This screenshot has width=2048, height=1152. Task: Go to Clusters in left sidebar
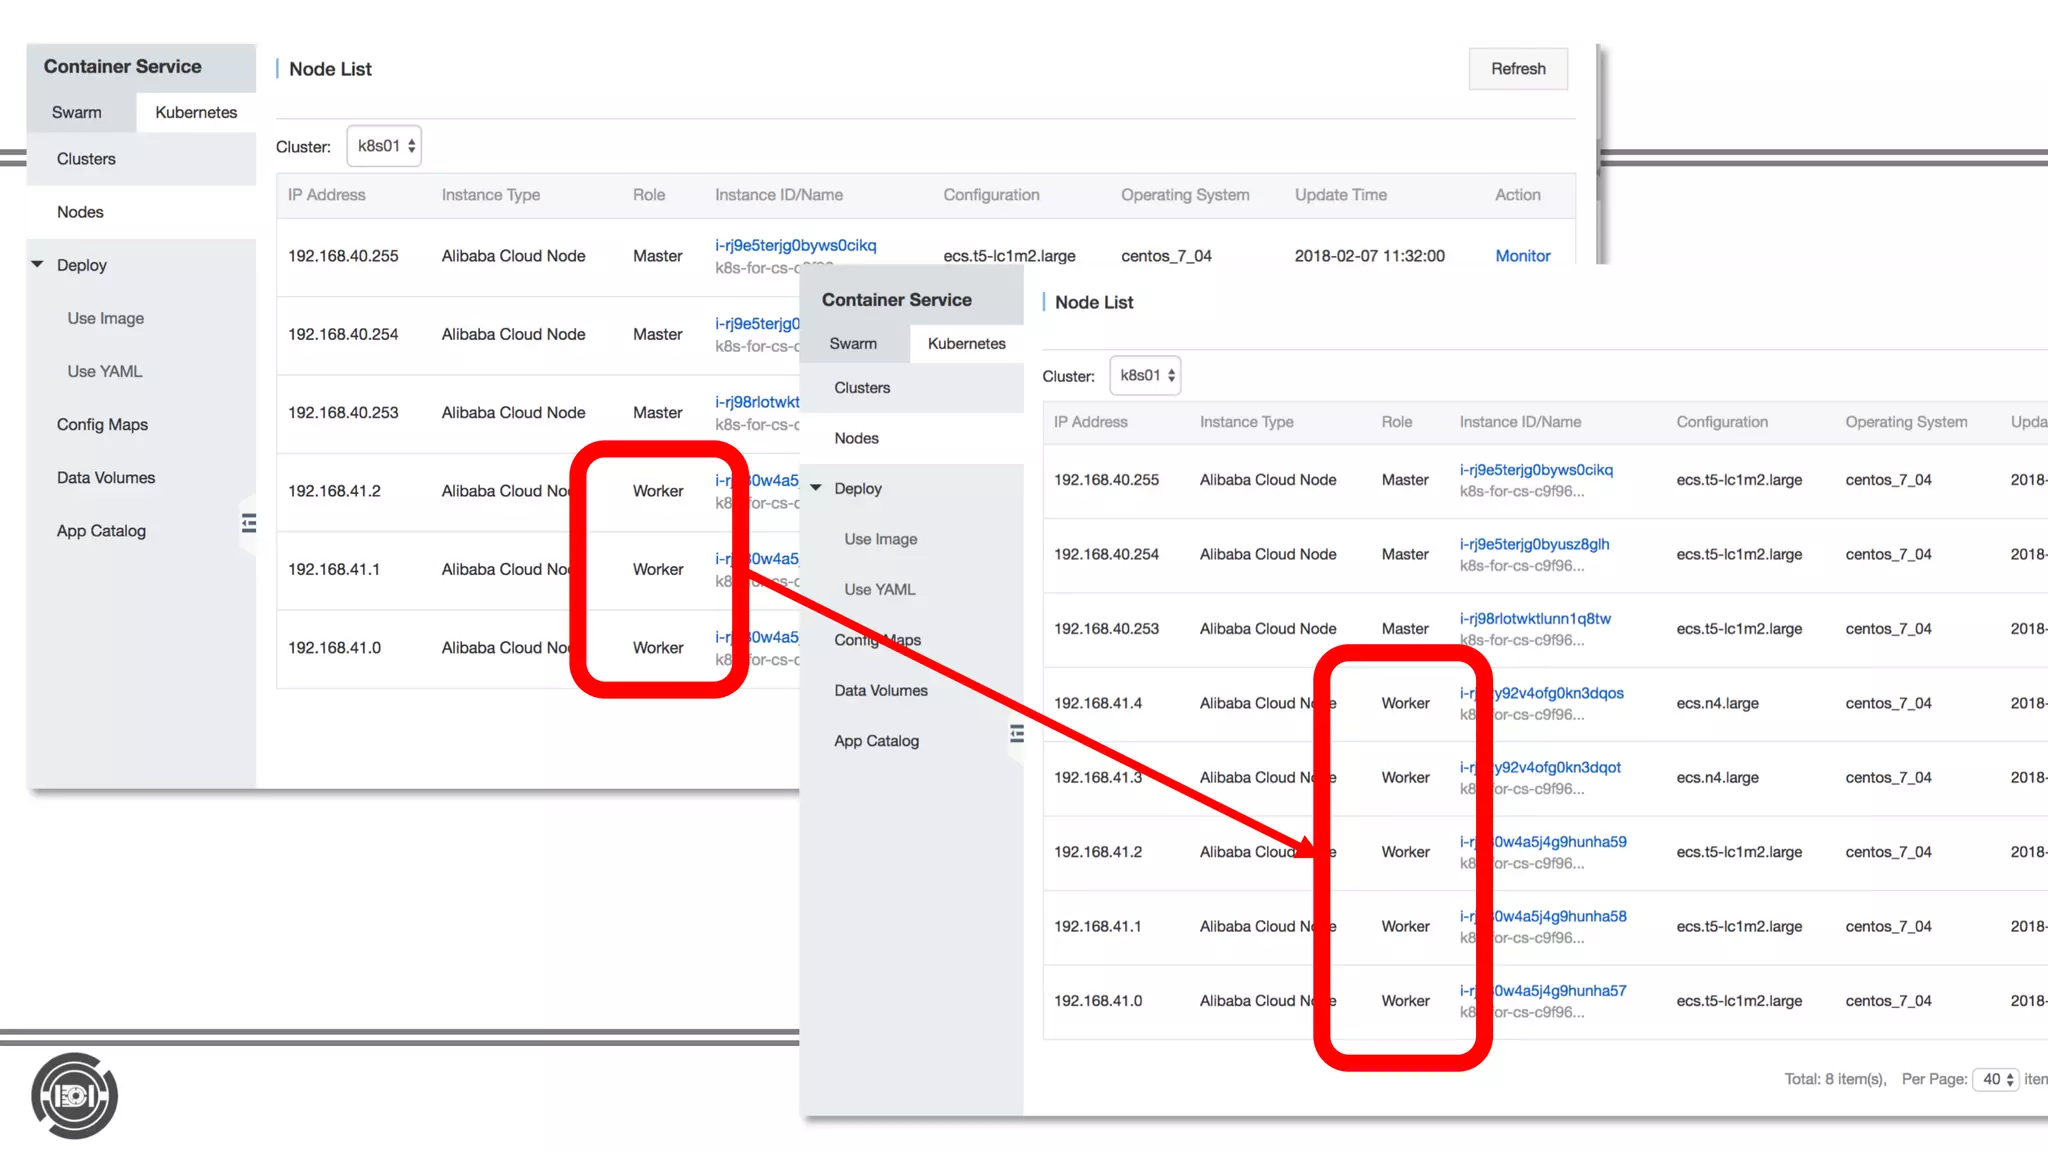[x=86, y=159]
